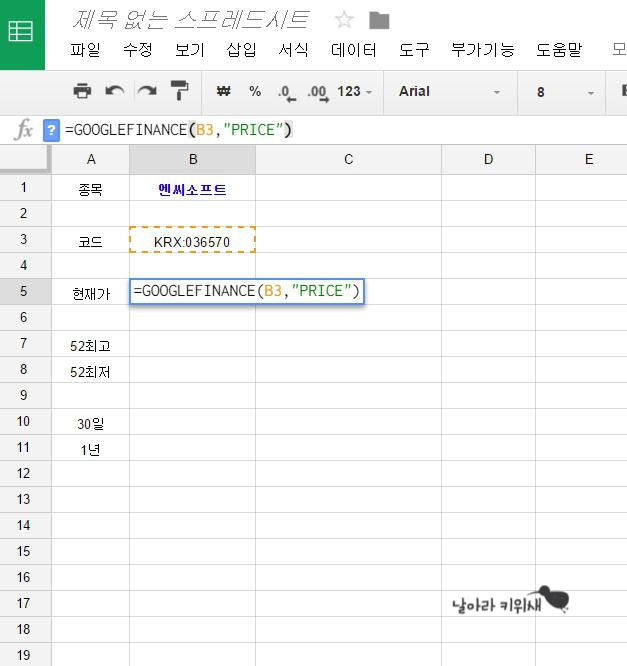Redo the last action
627x666 pixels.
click(147, 91)
